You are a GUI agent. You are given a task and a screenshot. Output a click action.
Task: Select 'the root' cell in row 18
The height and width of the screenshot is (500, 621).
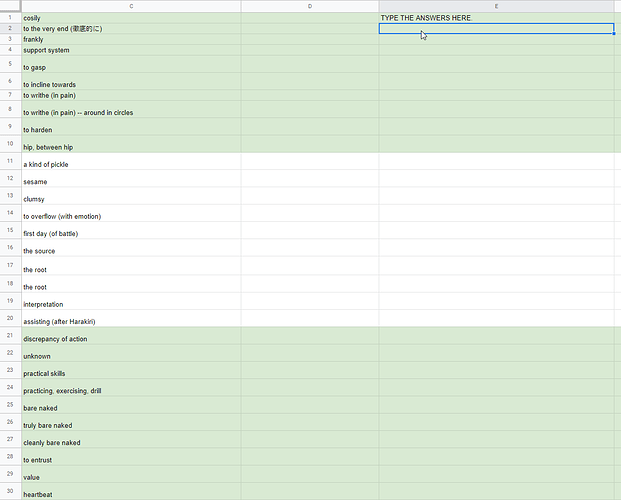click(x=131, y=284)
